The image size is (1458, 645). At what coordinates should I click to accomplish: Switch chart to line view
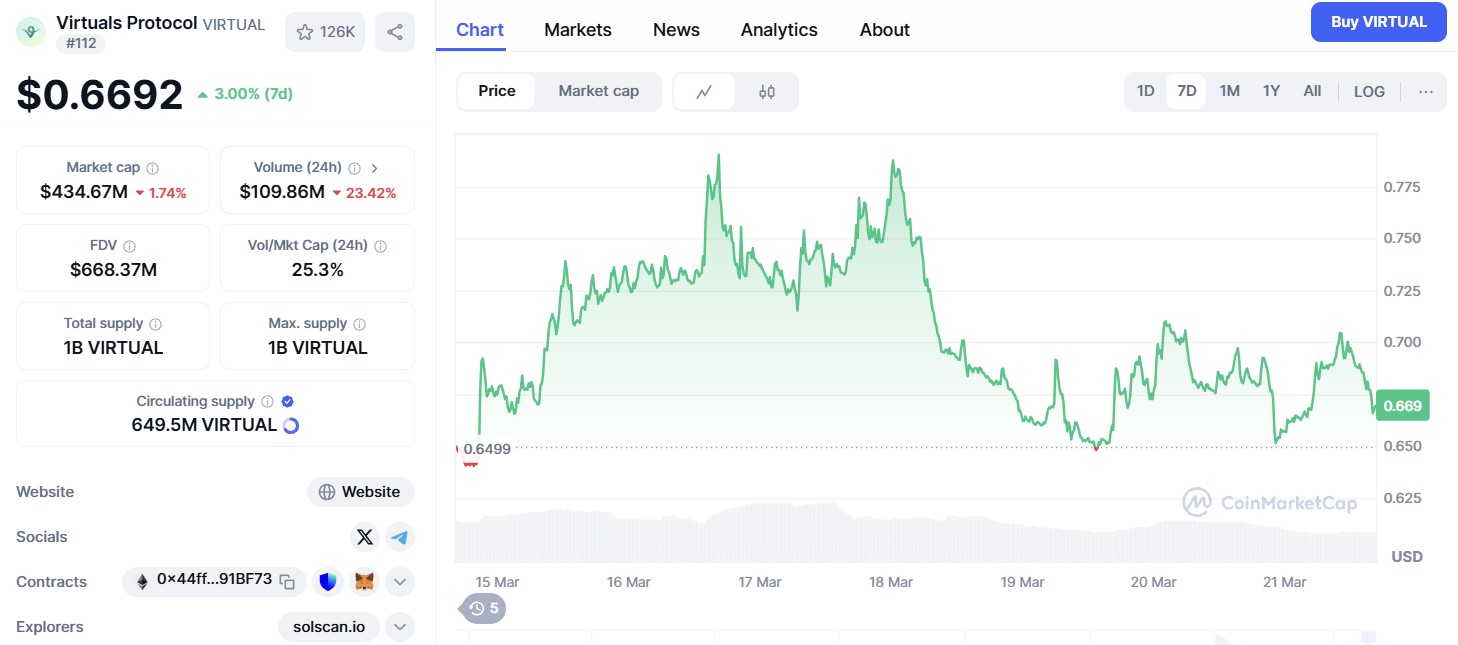[x=704, y=92]
